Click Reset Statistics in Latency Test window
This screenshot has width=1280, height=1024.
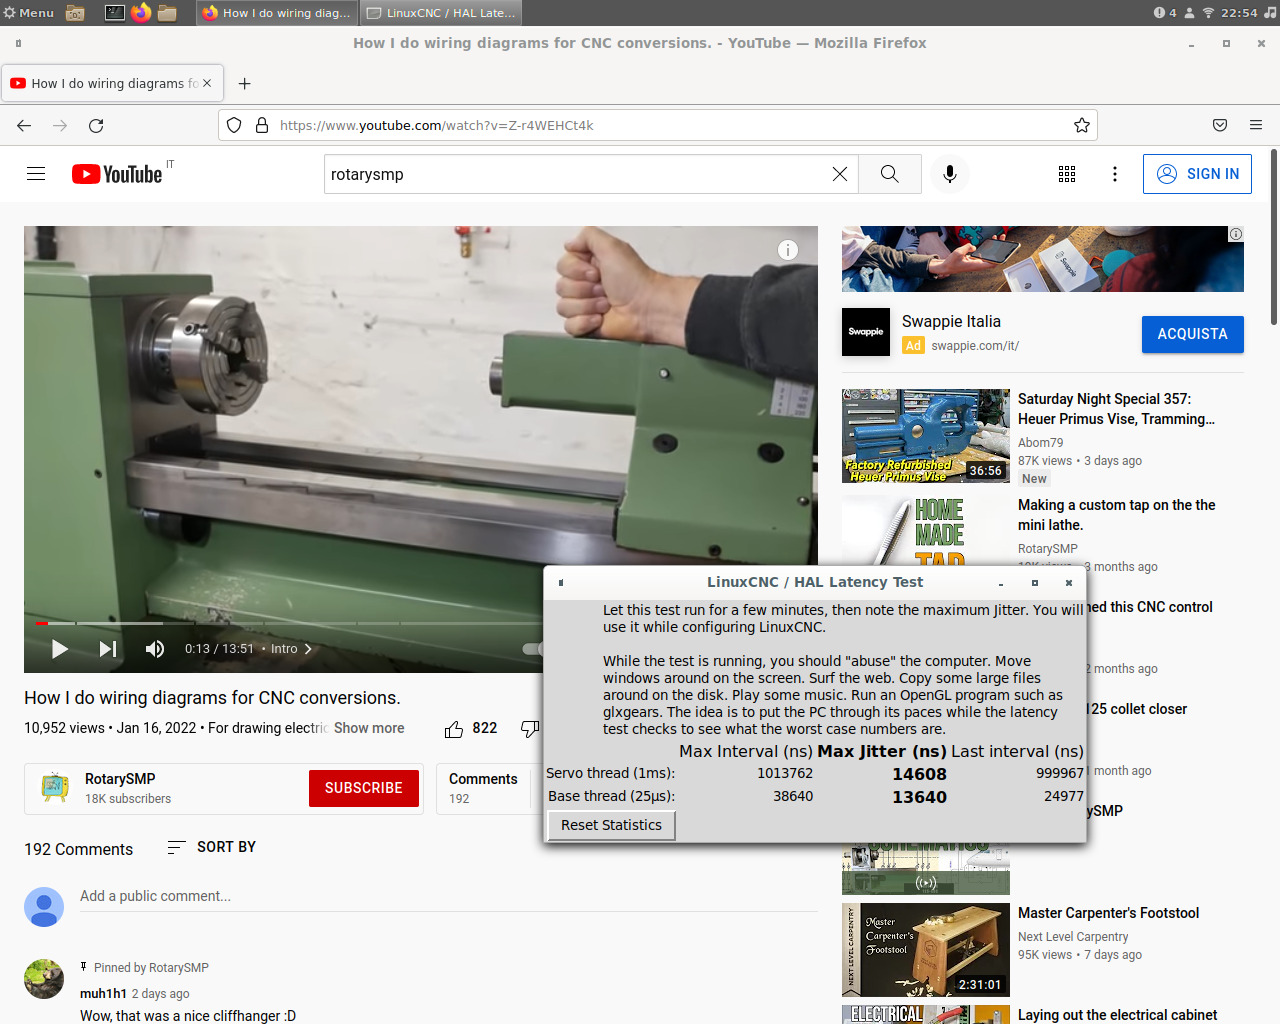[611, 825]
